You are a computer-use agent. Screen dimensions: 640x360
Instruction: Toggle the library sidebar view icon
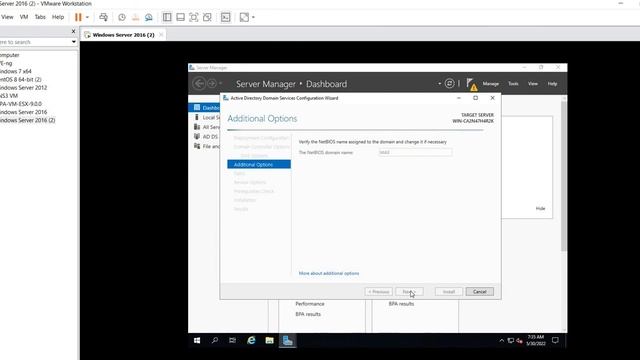[167, 17]
